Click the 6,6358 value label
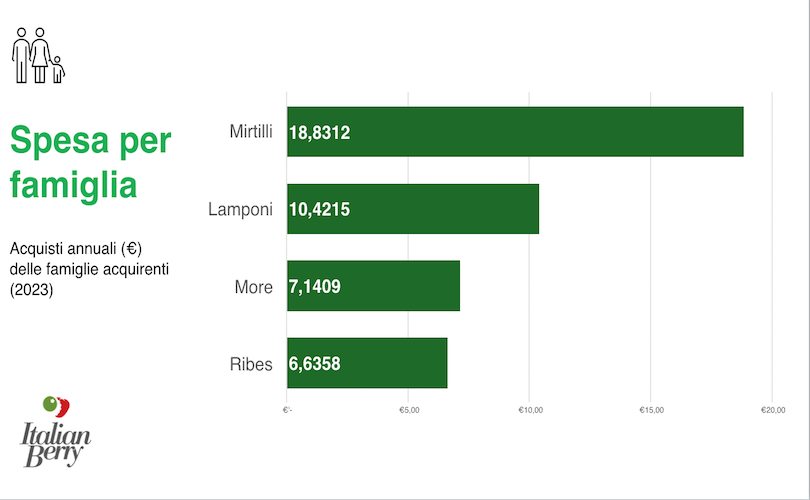This screenshot has width=810, height=500. click(x=315, y=364)
